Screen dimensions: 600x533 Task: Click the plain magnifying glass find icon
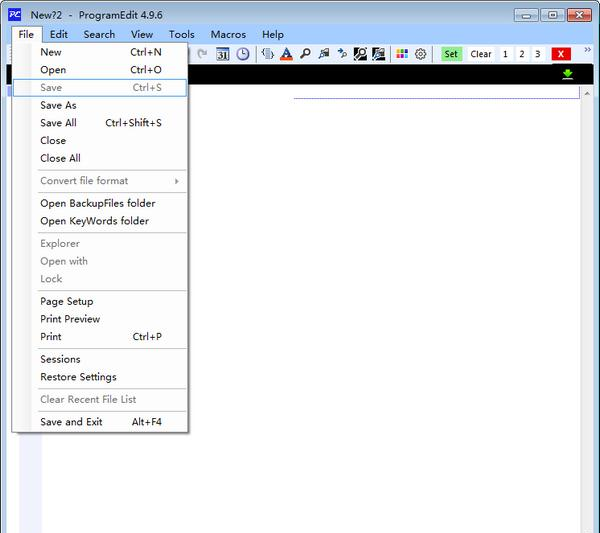click(x=305, y=54)
